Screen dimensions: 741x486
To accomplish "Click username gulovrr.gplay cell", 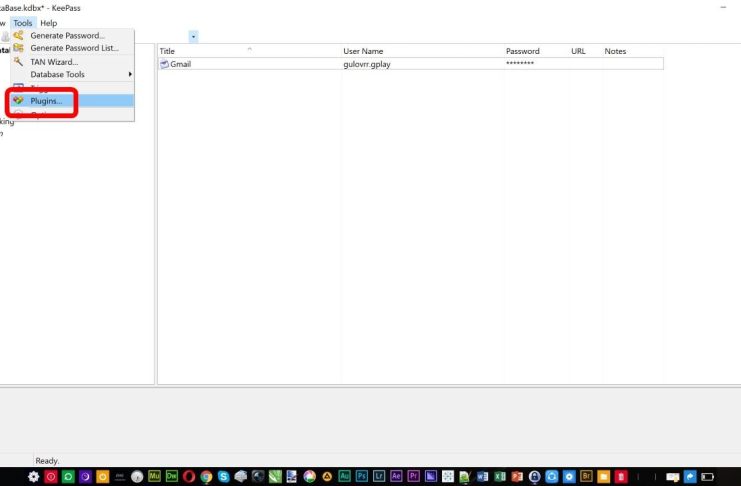I will coord(367,64).
